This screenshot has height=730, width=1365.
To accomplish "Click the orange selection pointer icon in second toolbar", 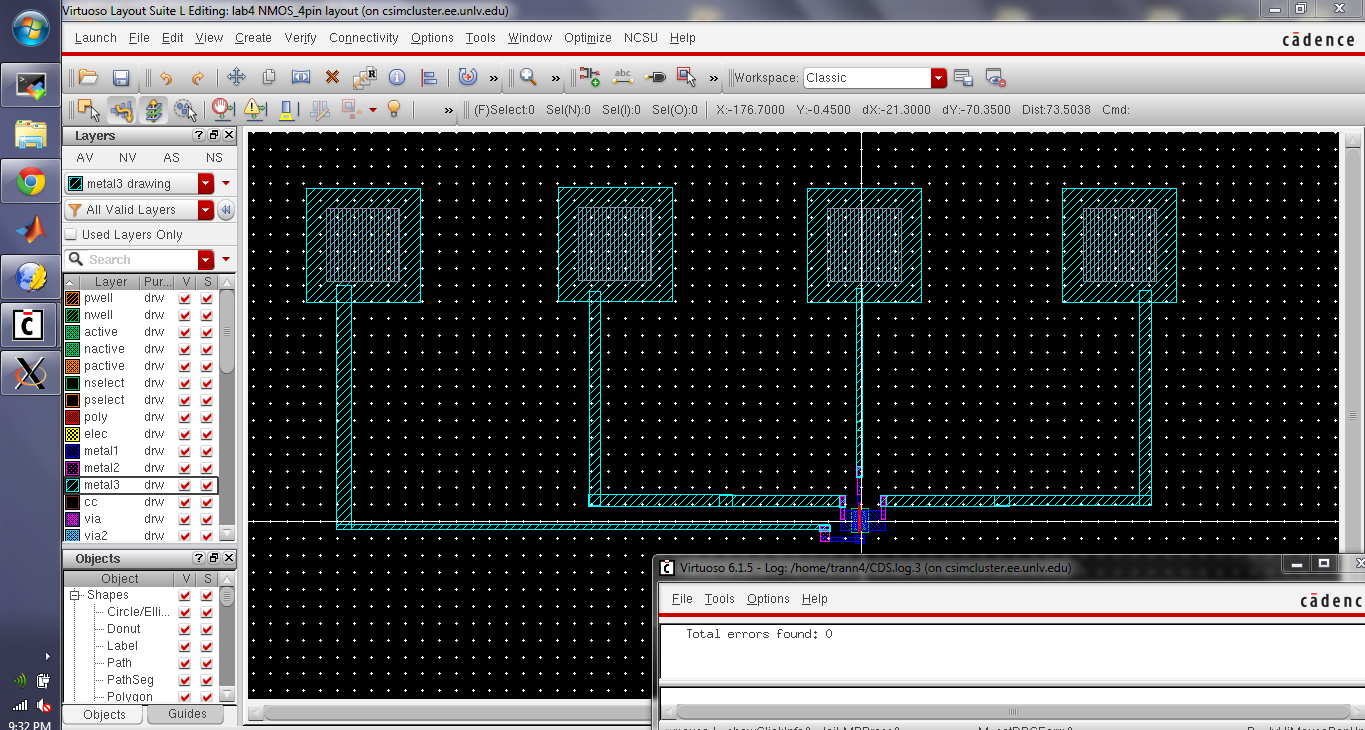I will (x=88, y=109).
